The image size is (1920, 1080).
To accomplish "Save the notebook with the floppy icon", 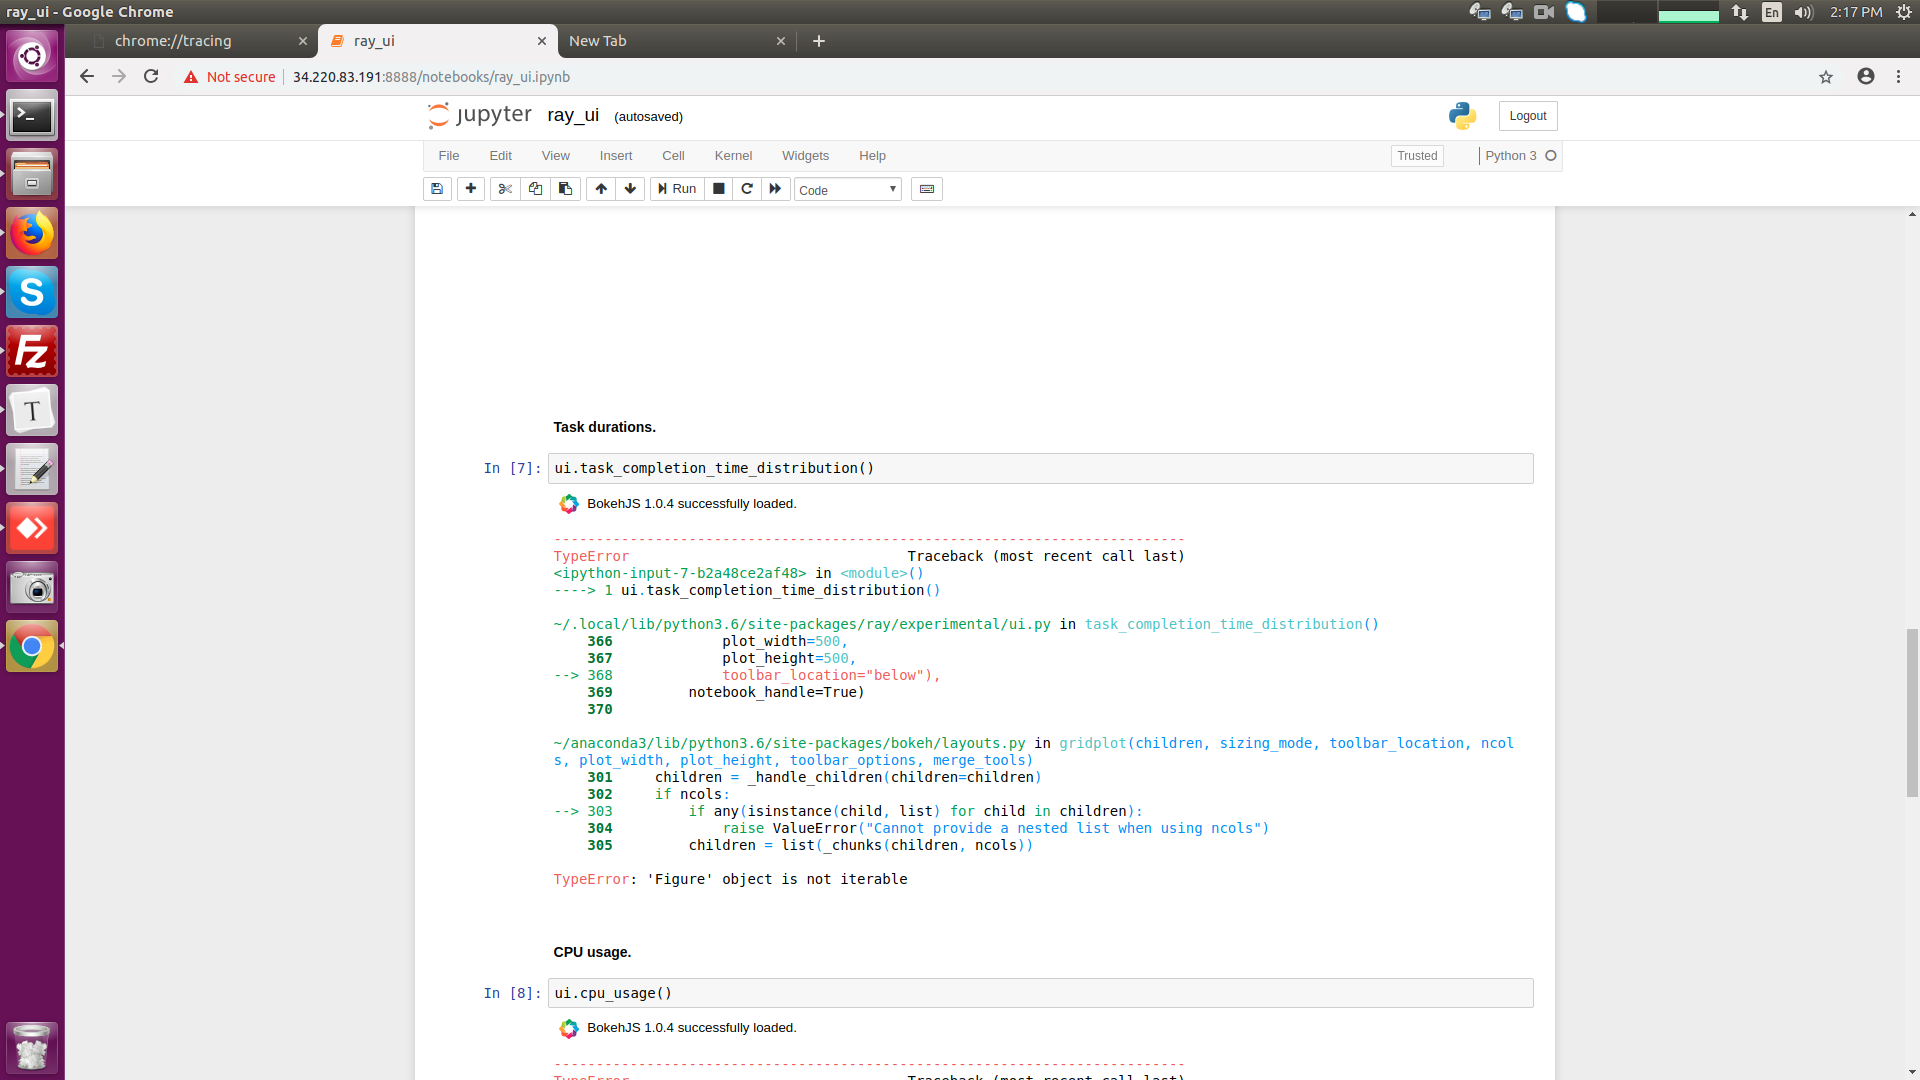I will (x=437, y=189).
